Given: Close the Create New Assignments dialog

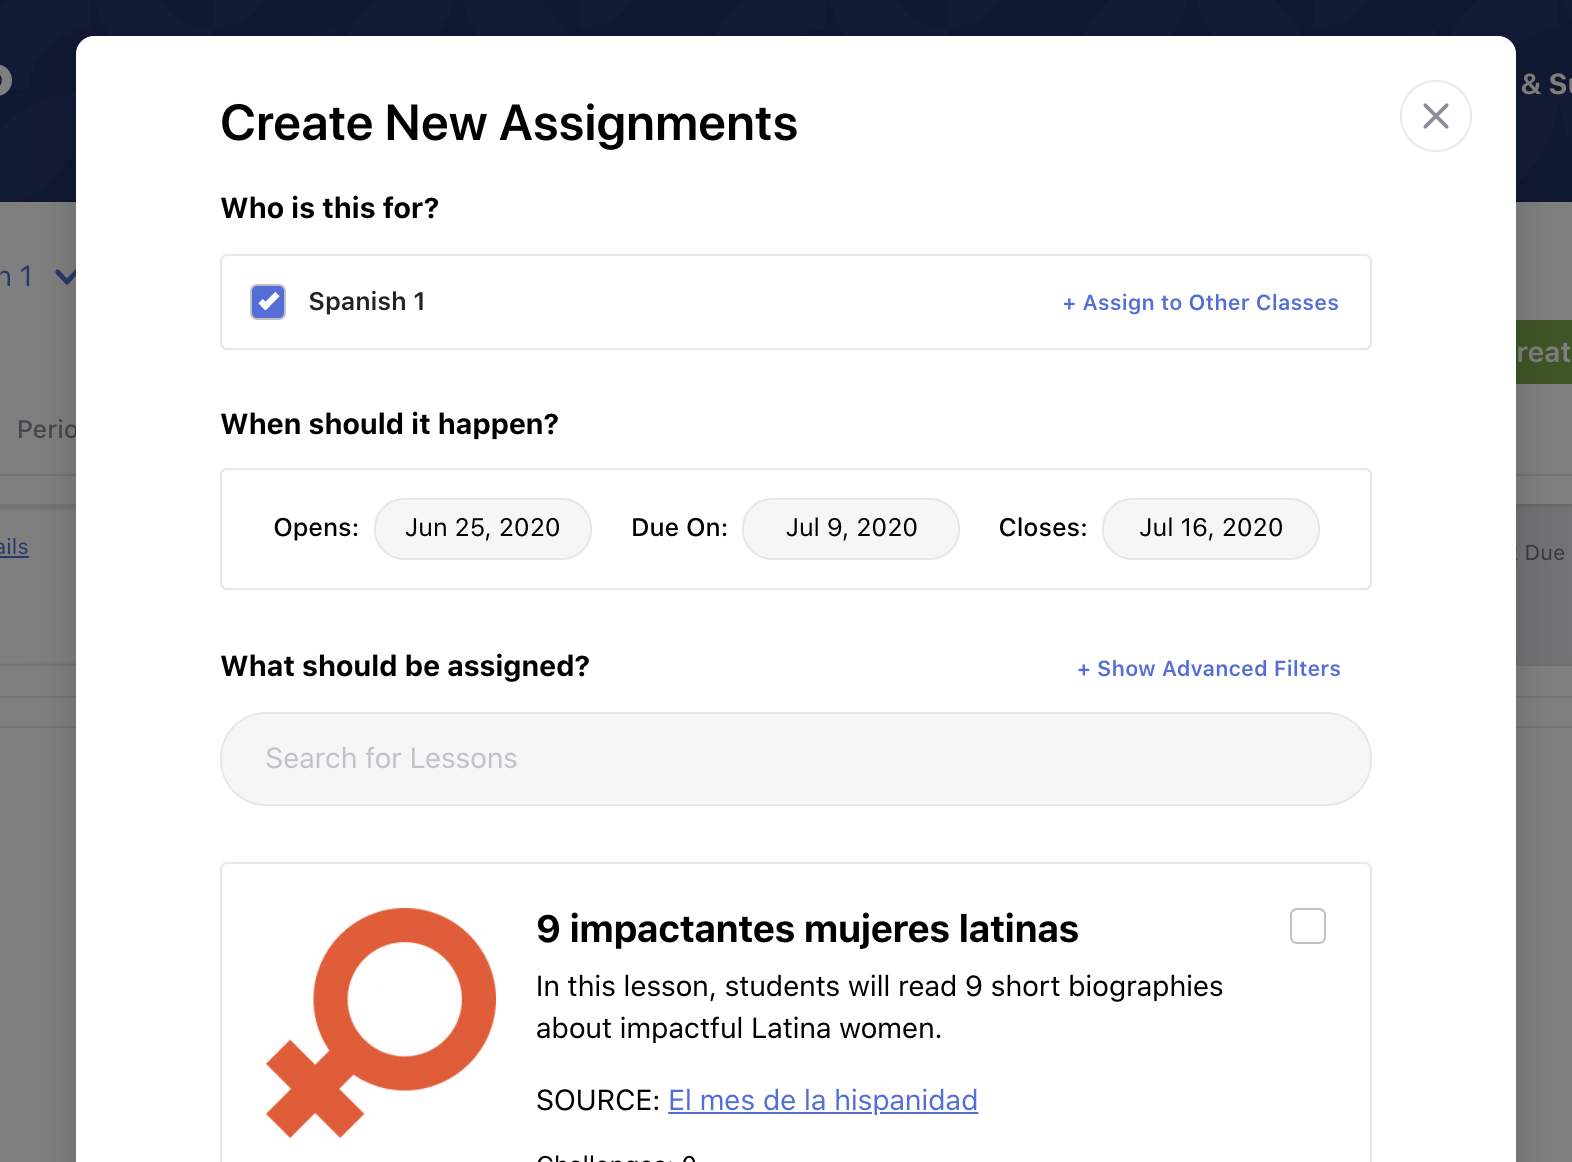Looking at the screenshot, I should (1435, 116).
